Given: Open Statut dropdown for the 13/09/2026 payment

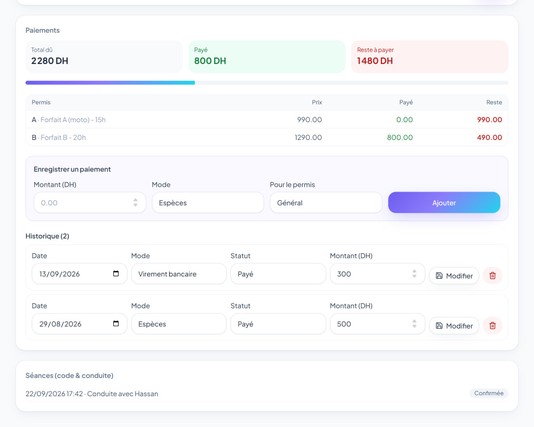Looking at the screenshot, I should click(x=278, y=274).
